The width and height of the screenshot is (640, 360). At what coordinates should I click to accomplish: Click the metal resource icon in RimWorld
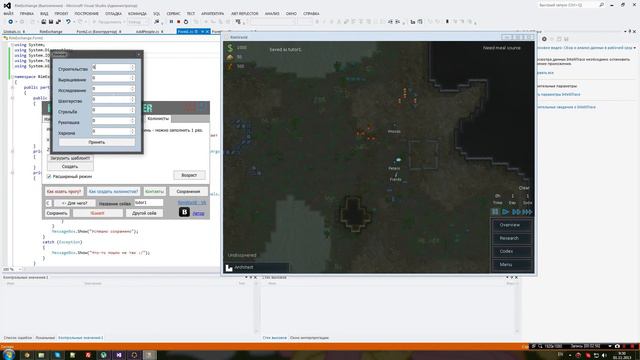tap(230, 66)
